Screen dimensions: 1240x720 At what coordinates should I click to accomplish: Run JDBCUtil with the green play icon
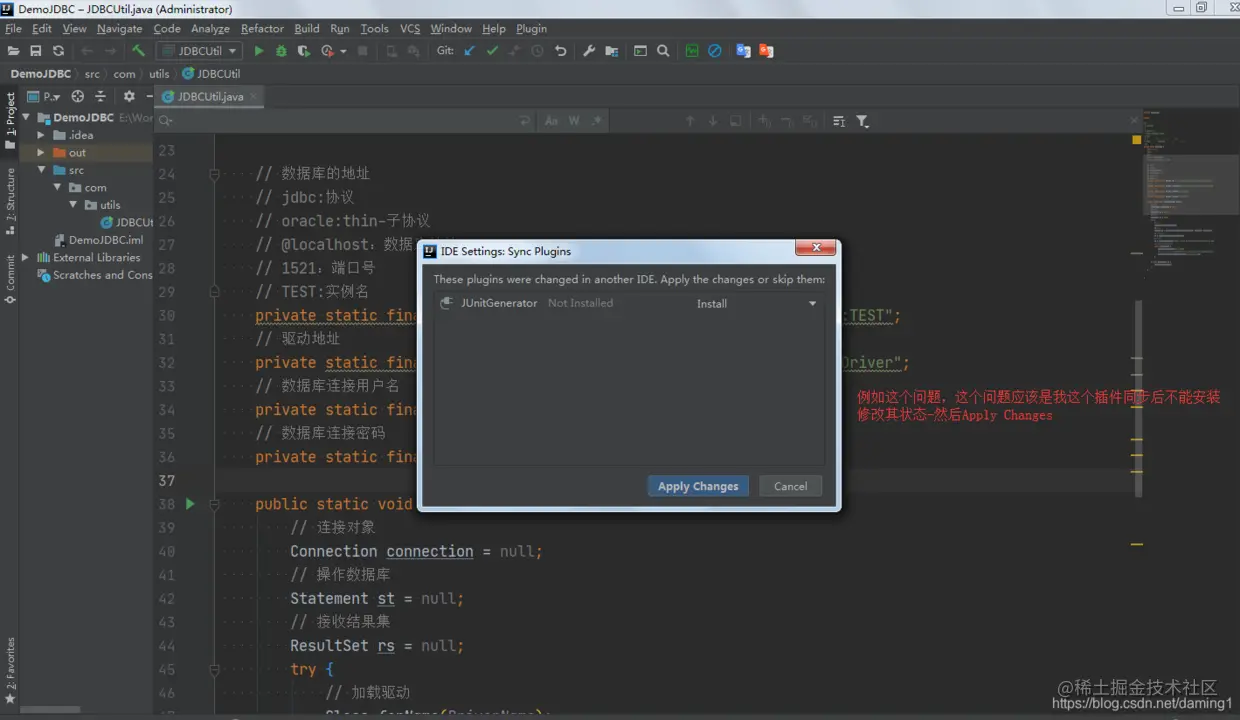[259, 51]
